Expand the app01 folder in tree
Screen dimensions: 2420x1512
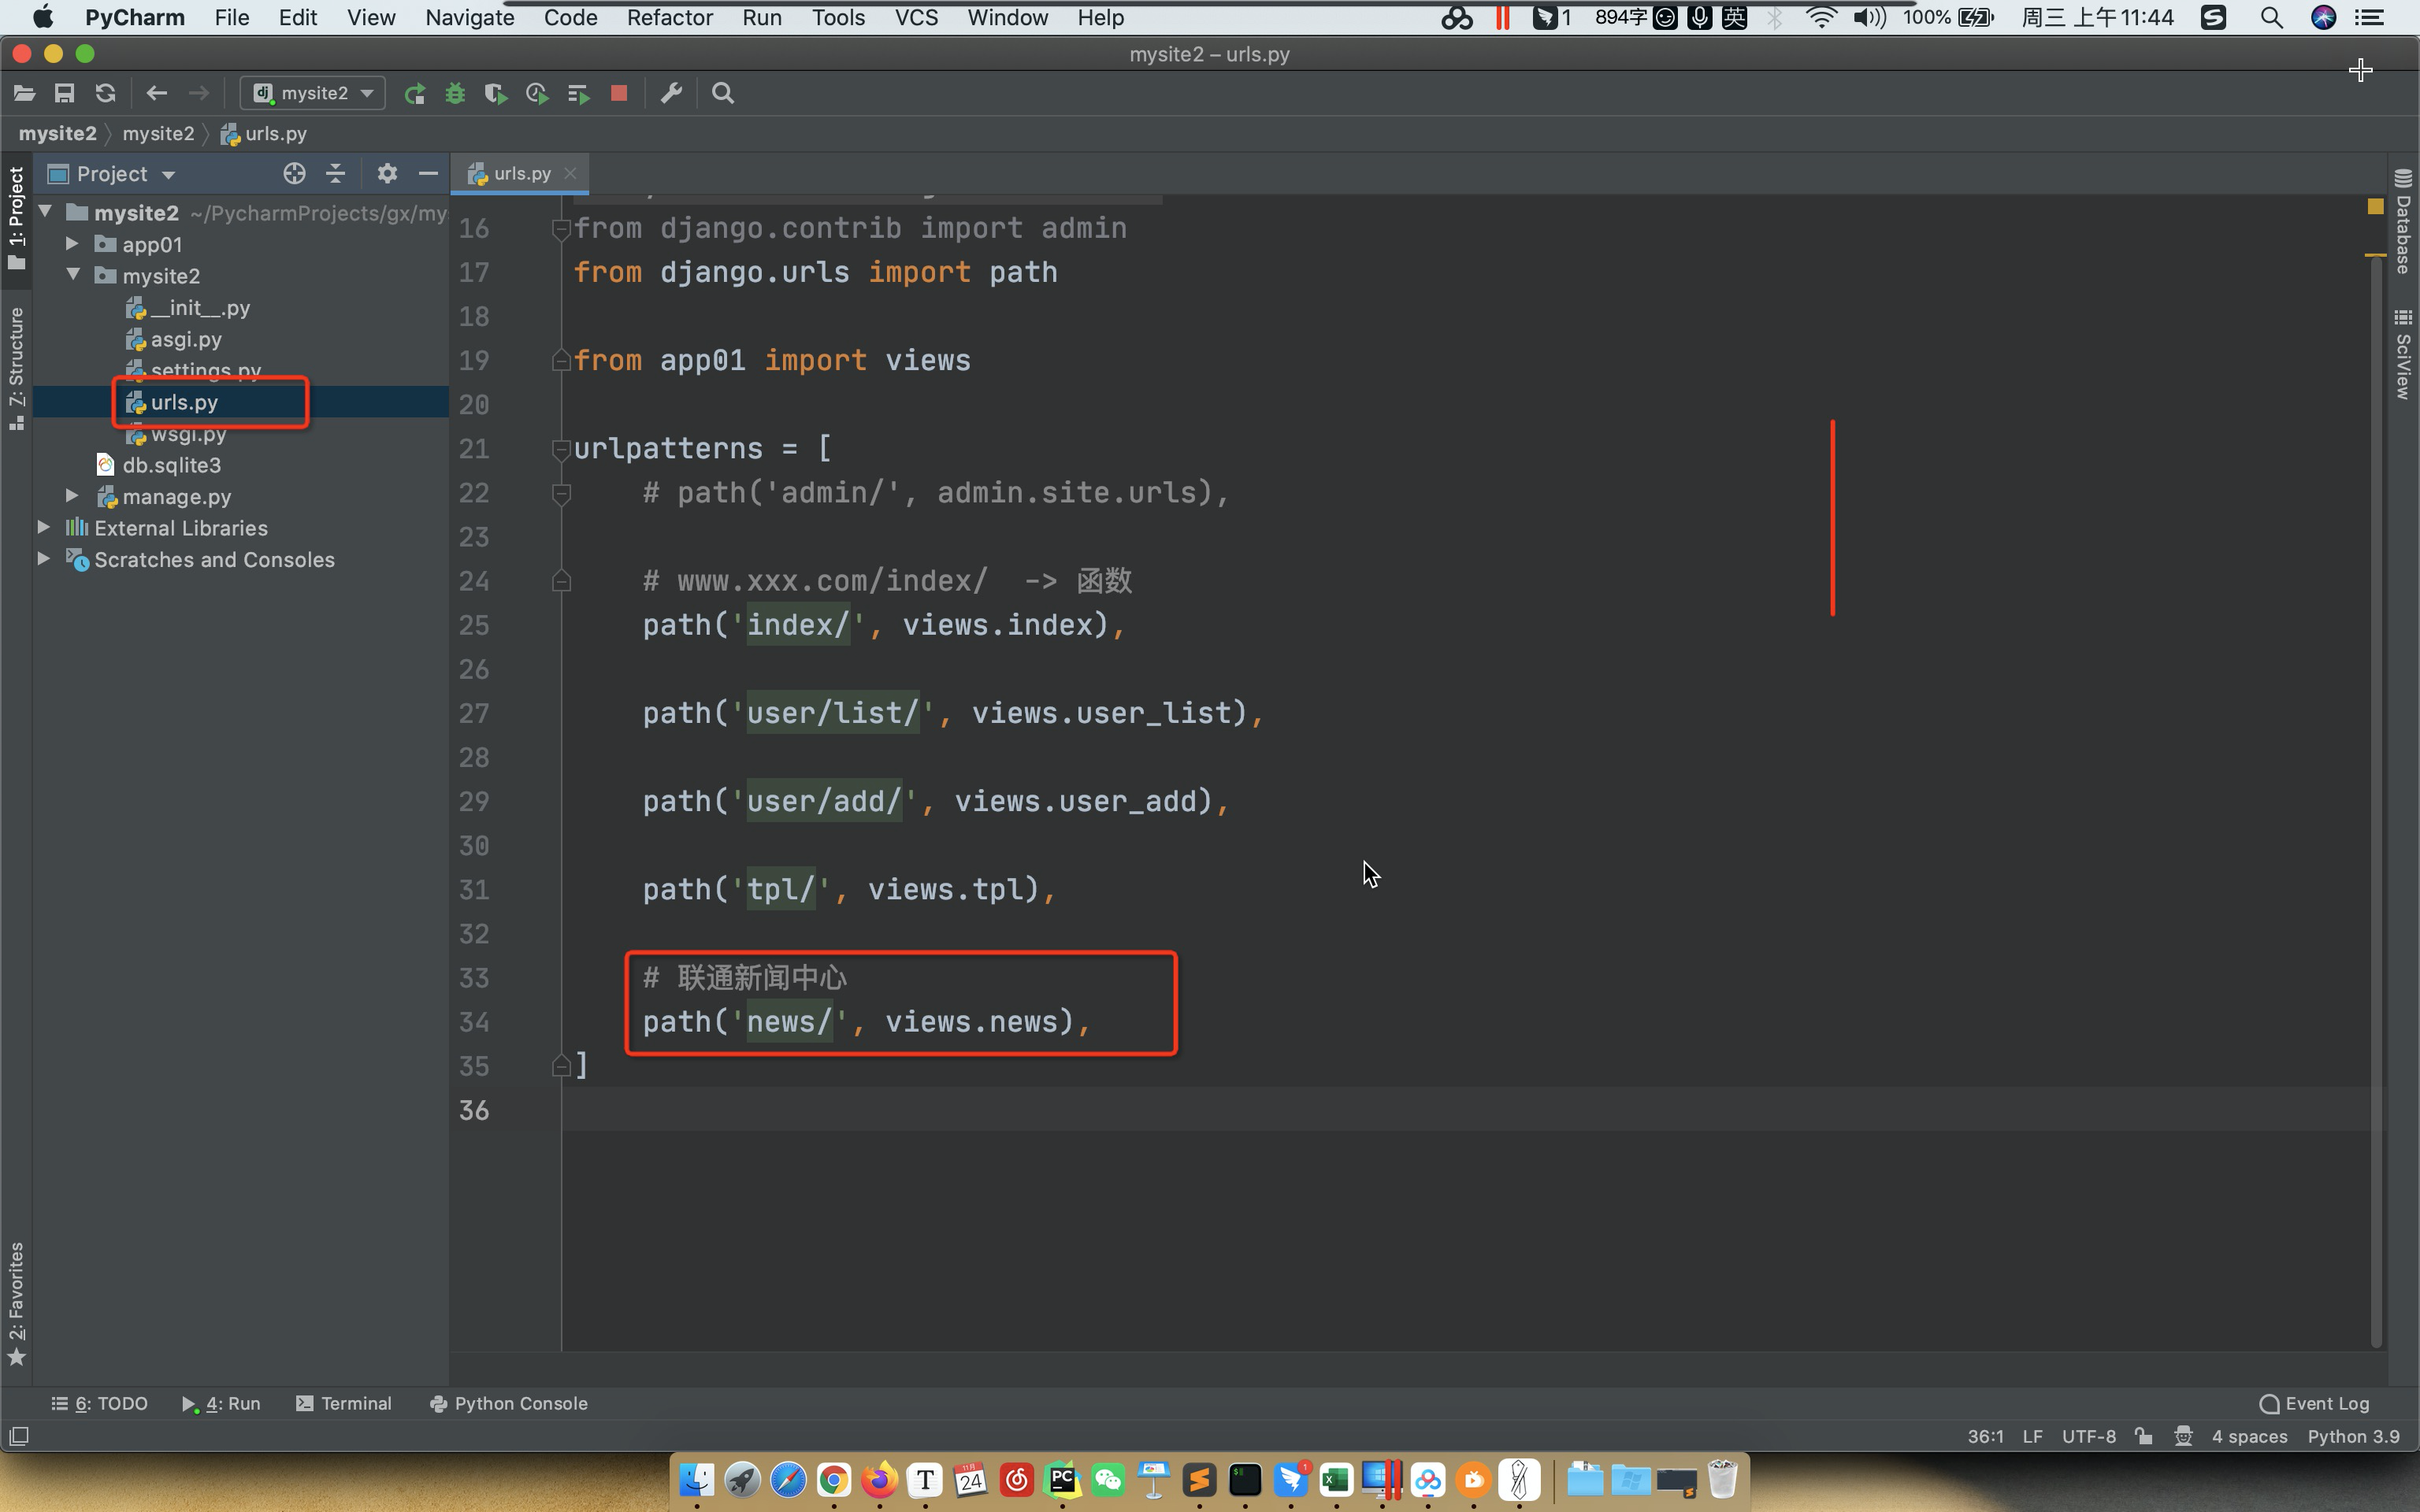[x=72, y=244]
